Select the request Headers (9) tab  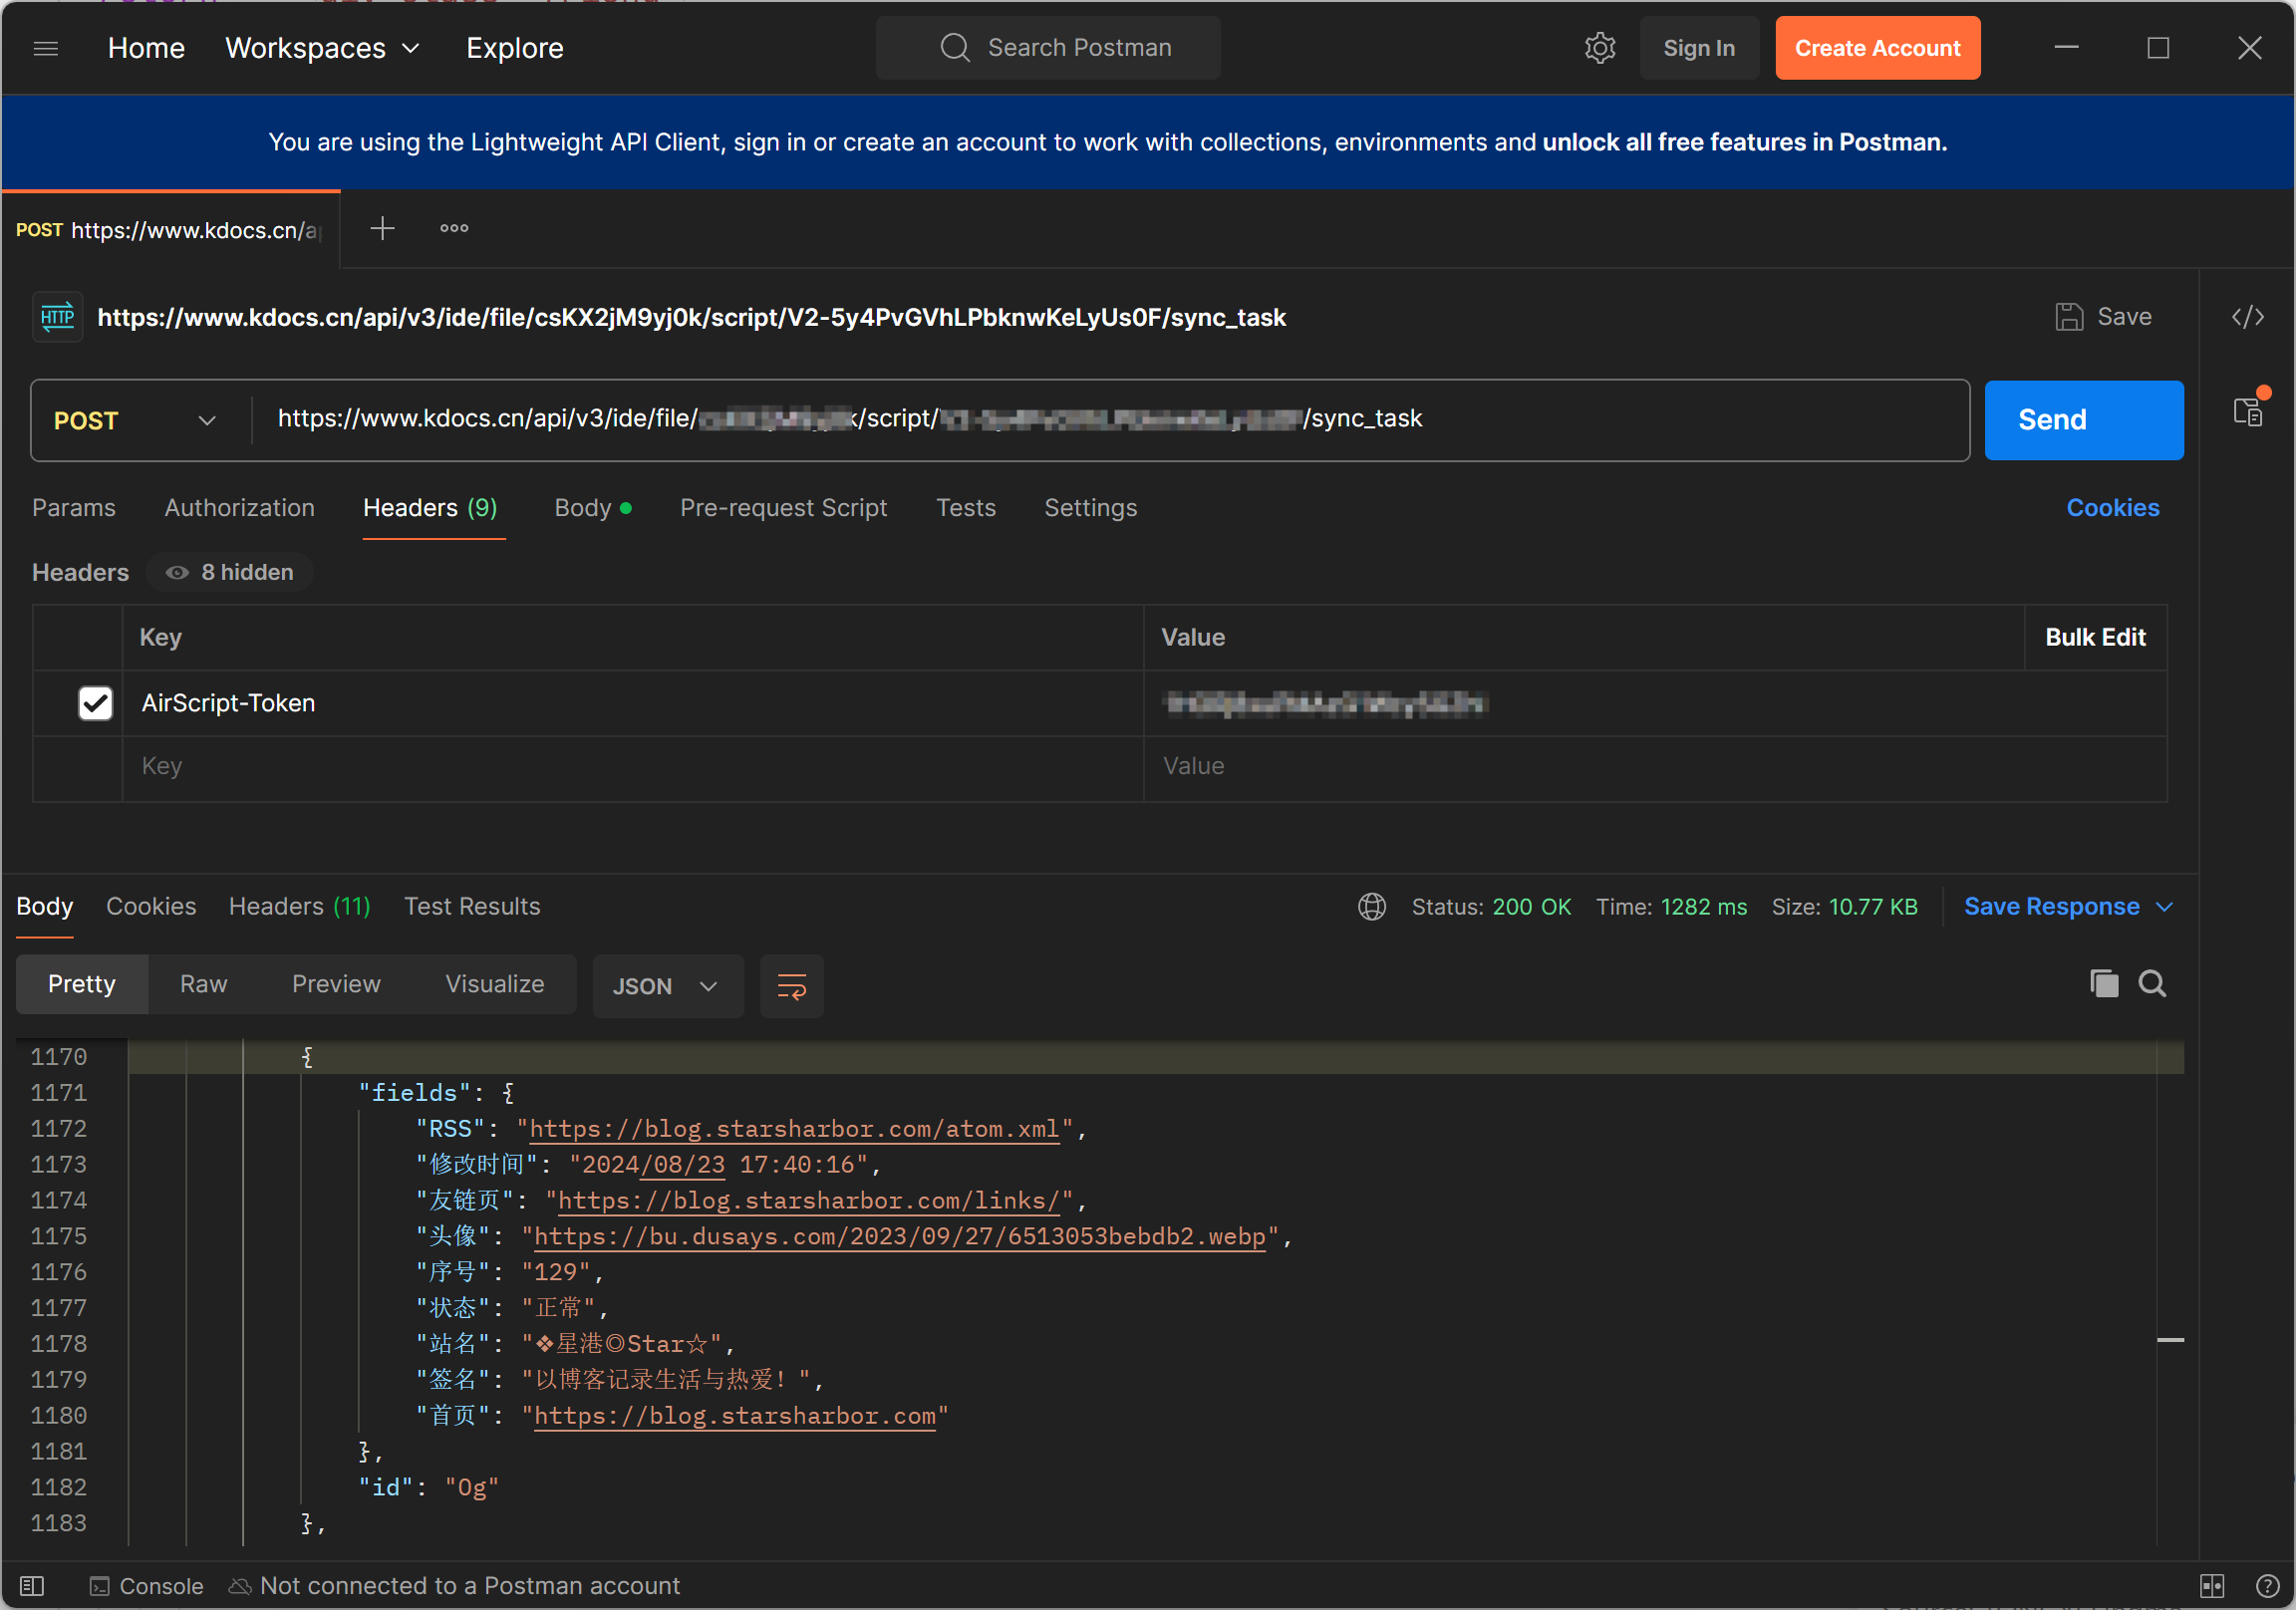point(430,508)
